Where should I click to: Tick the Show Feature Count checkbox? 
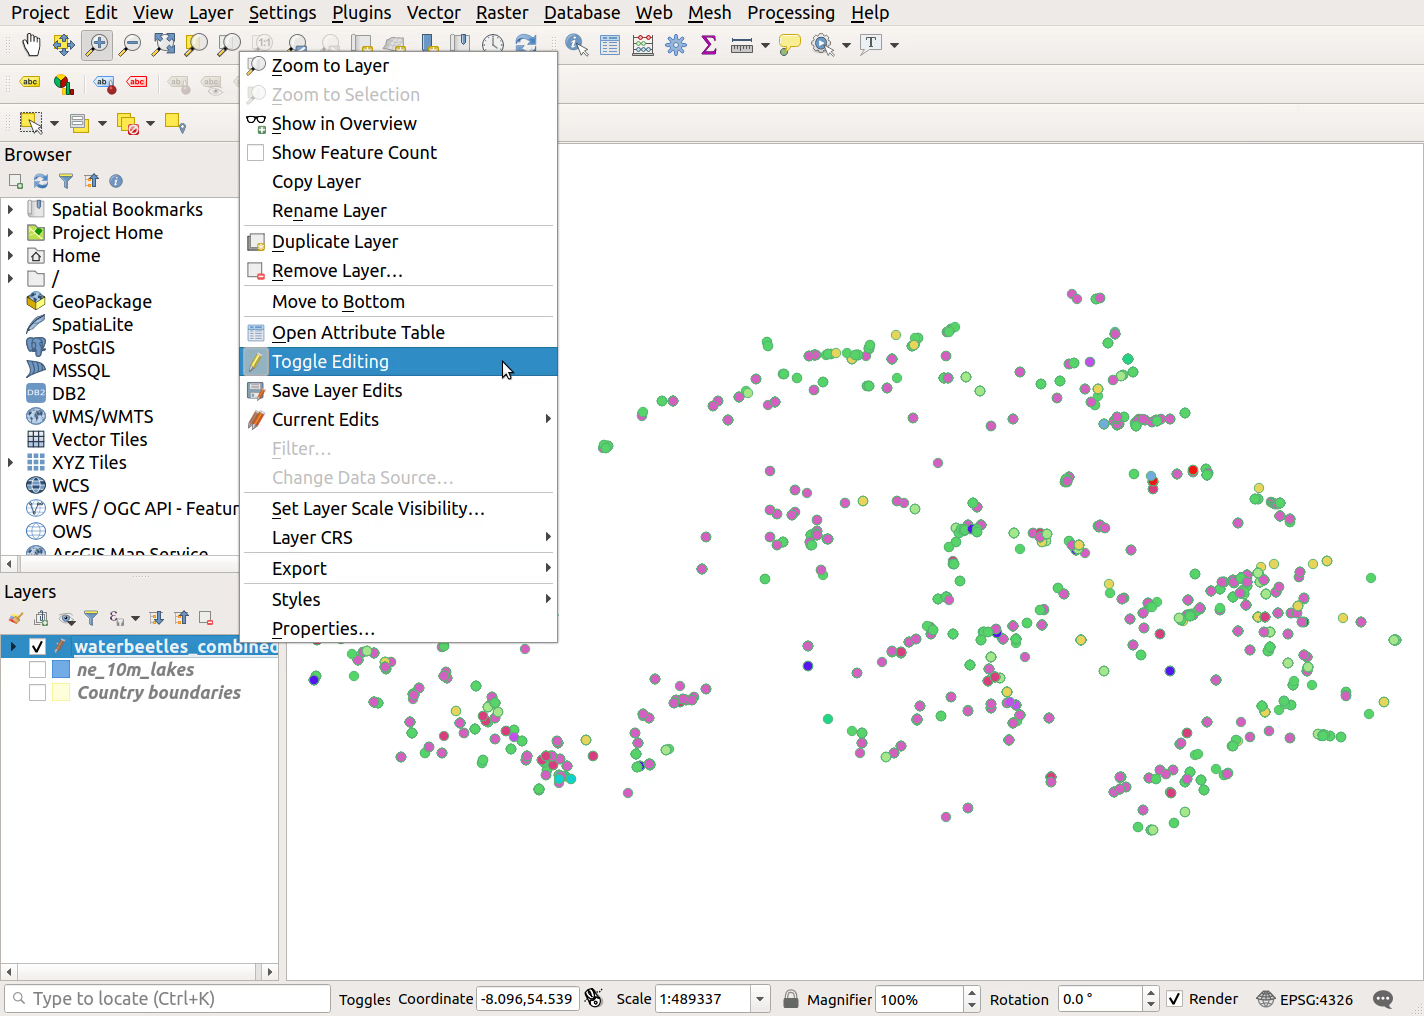[256, 152]
